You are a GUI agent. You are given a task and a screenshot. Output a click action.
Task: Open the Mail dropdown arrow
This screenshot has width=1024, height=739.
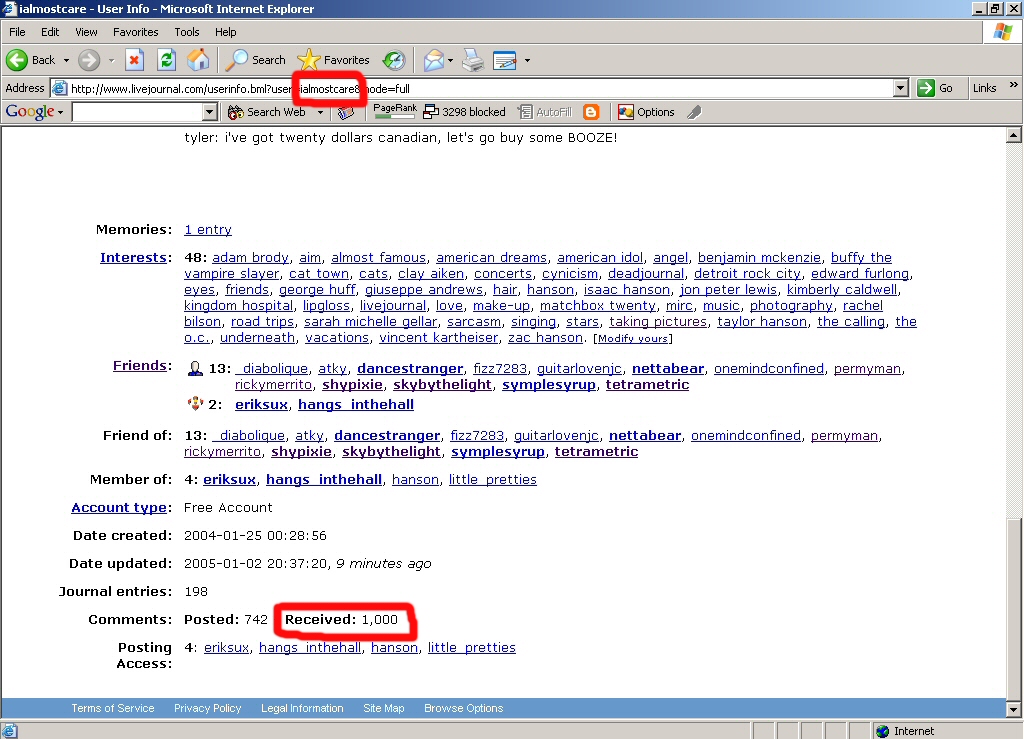pyautogui.click(x=451, y=60)
